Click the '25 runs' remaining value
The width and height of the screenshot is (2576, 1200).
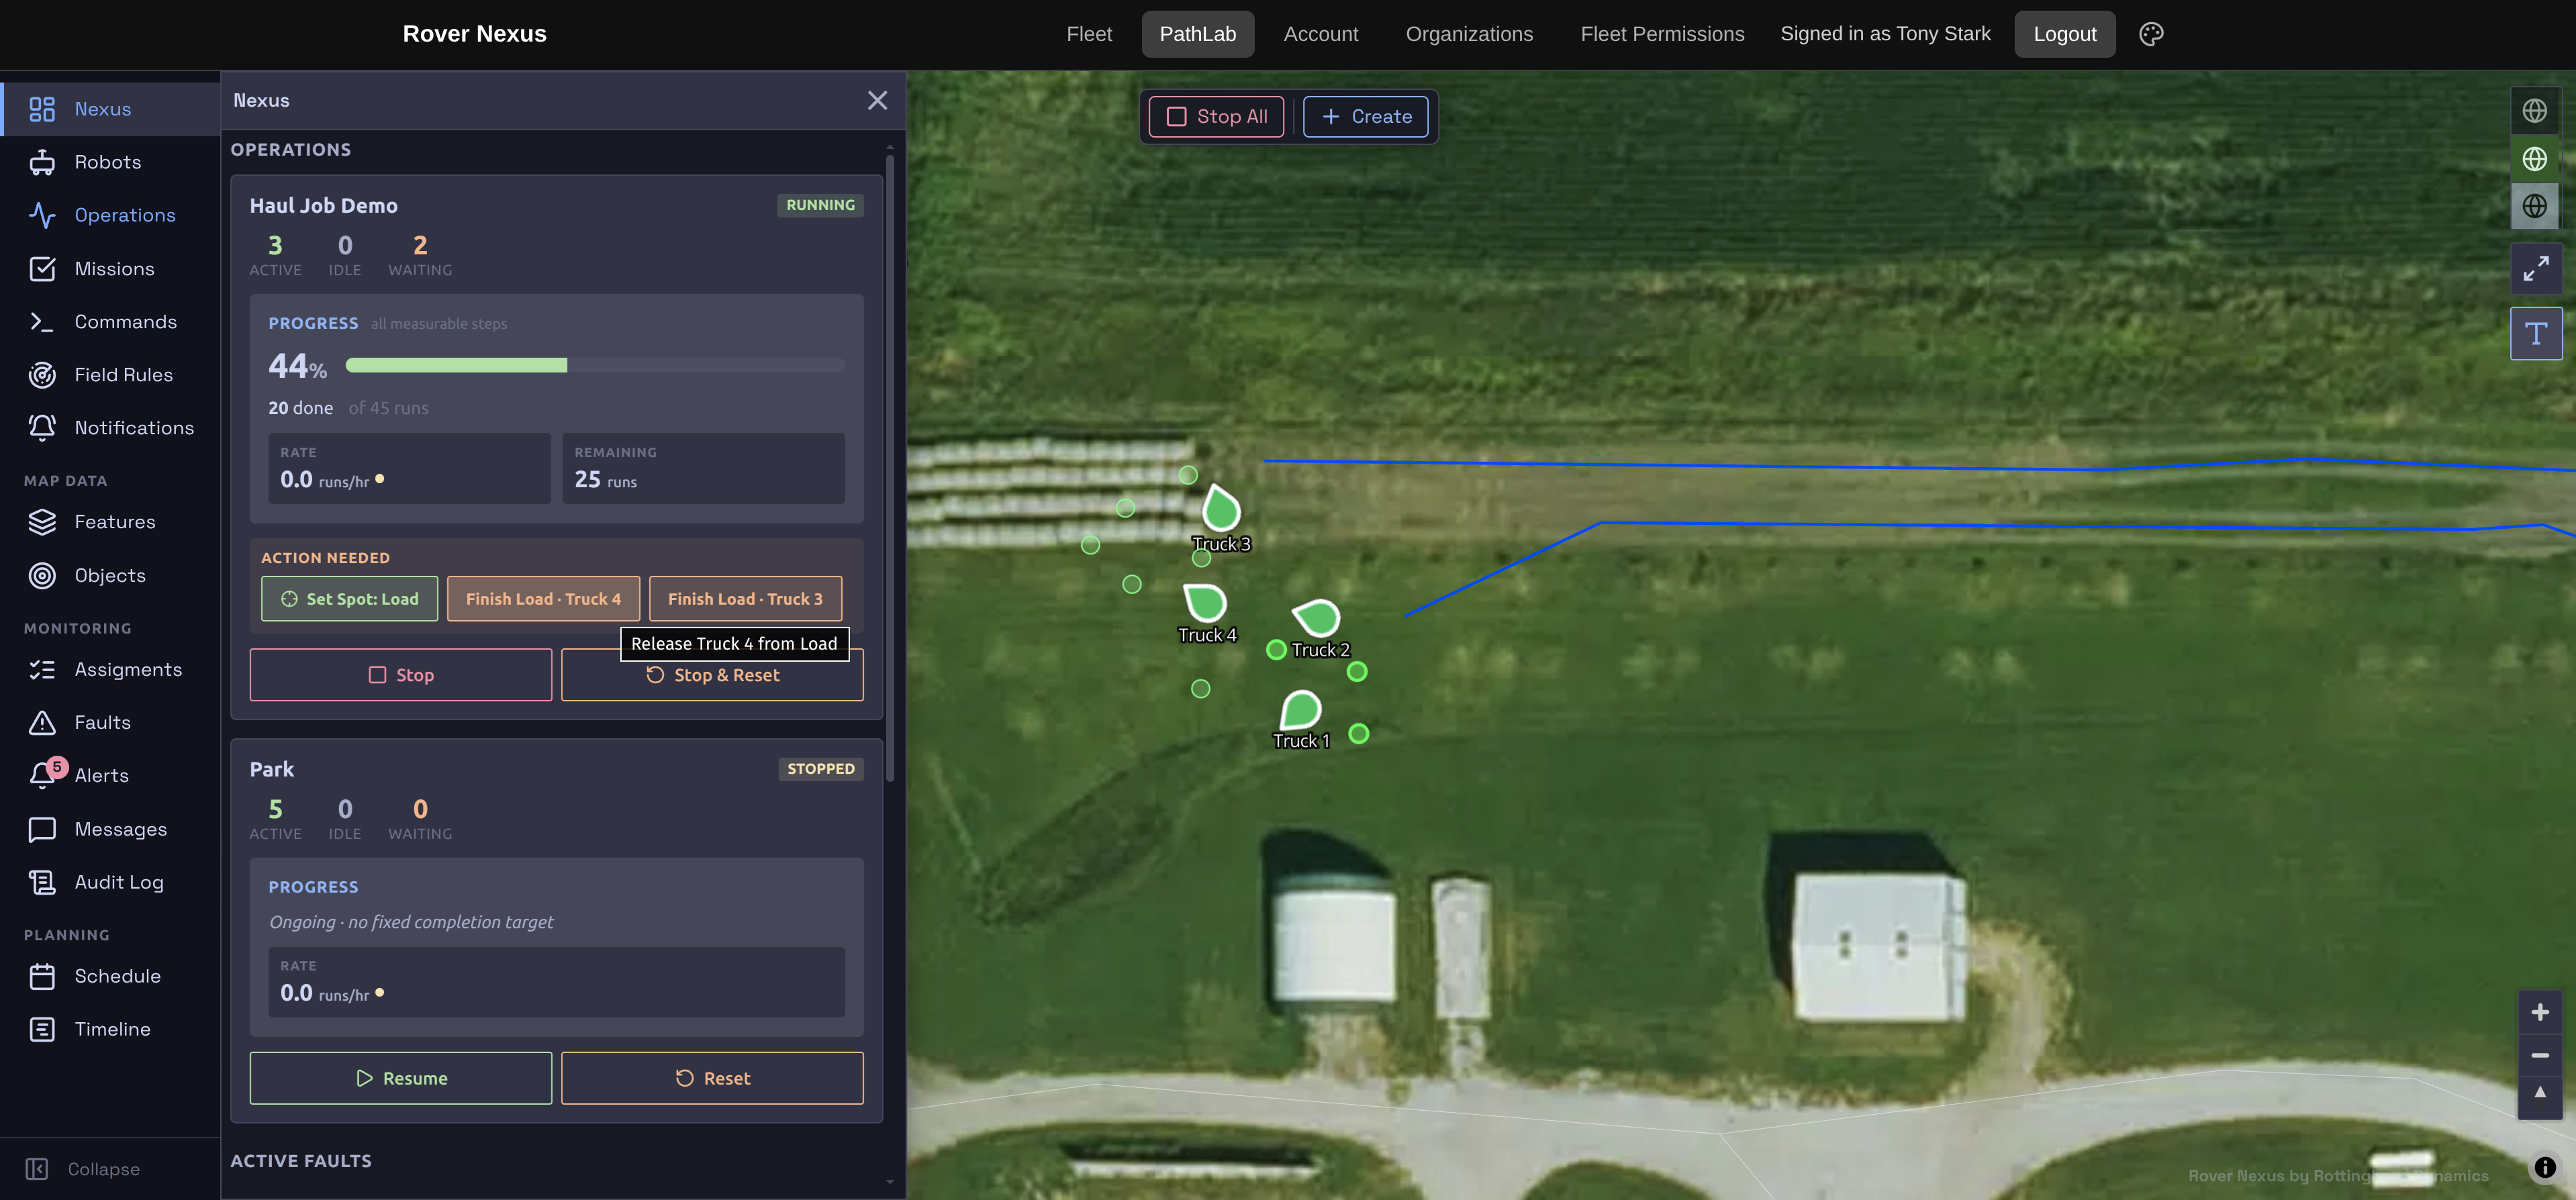pyautogui.click(x=605, y=480)
